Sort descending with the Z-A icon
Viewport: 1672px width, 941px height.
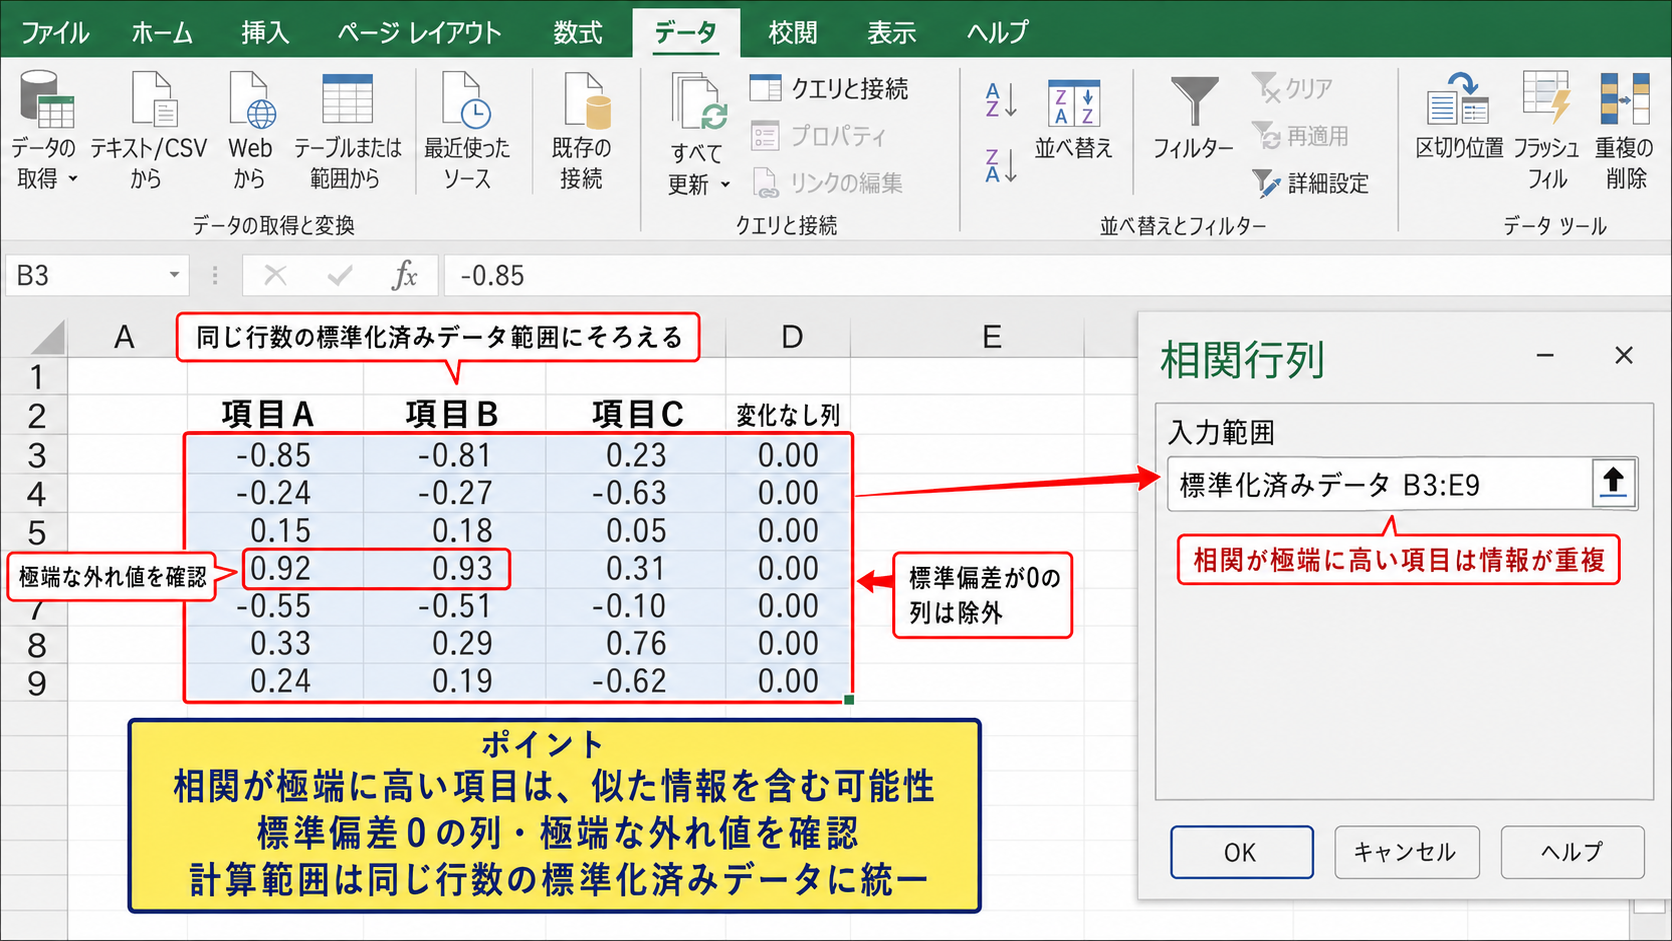coord(1000,166)
